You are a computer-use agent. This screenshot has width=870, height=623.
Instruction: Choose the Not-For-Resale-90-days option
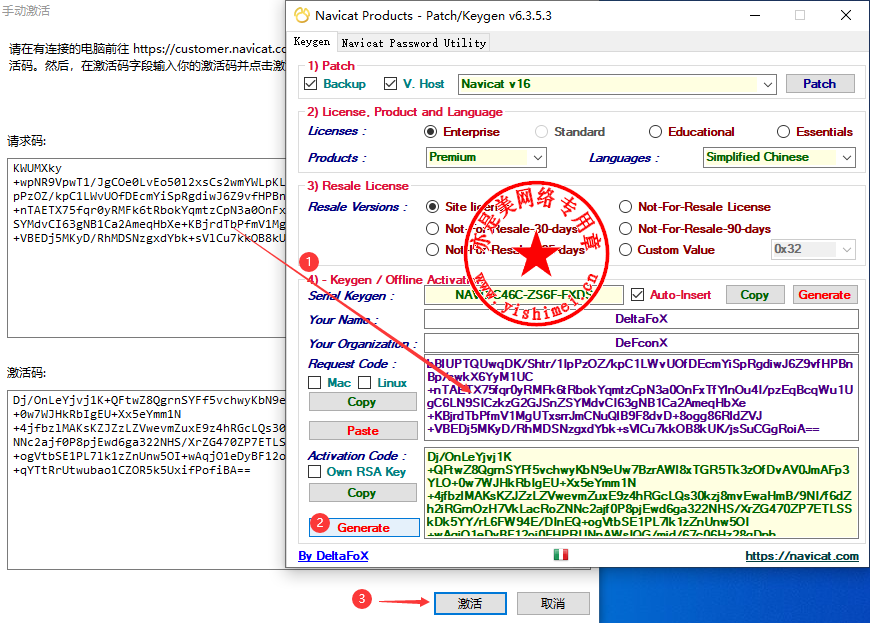point(625,229)
